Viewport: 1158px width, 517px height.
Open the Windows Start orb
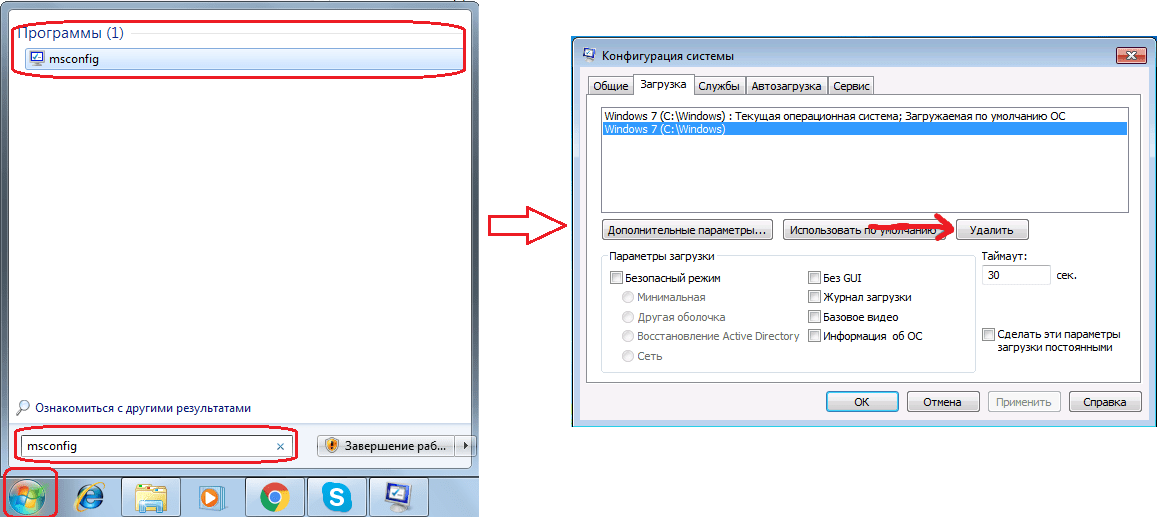coord(27,496)
